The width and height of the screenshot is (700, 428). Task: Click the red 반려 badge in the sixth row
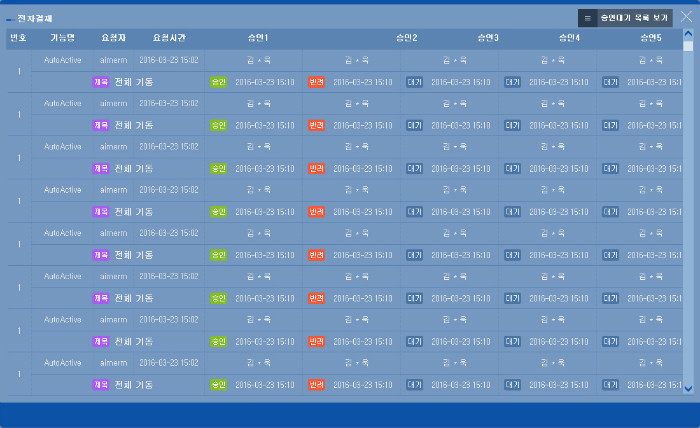point(316,299)
